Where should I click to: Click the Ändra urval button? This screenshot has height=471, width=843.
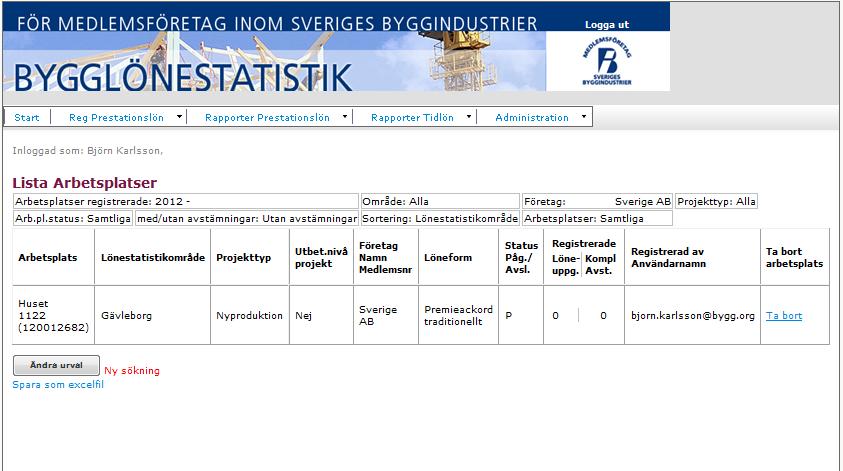(56, 365)
